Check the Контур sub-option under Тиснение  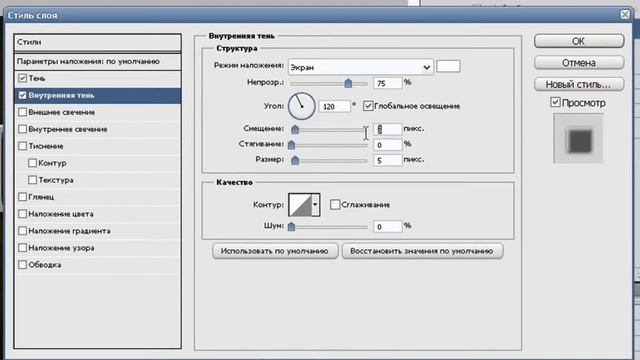[x=32, y=163]
